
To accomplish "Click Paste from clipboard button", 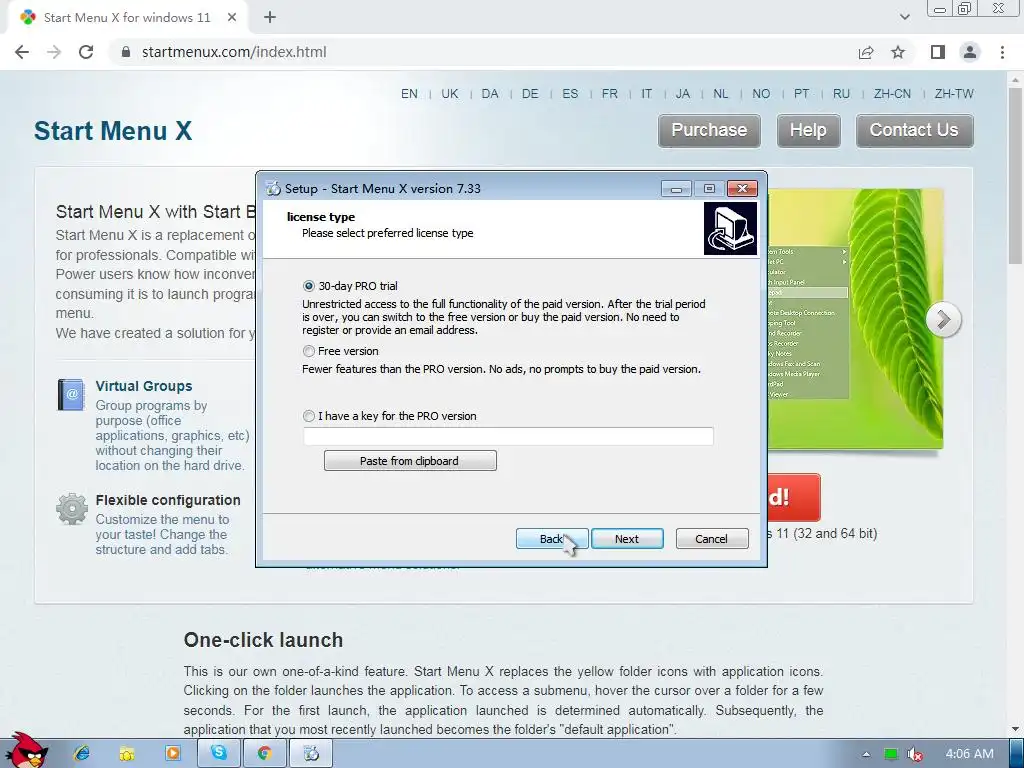I will (x=410, y=461).
